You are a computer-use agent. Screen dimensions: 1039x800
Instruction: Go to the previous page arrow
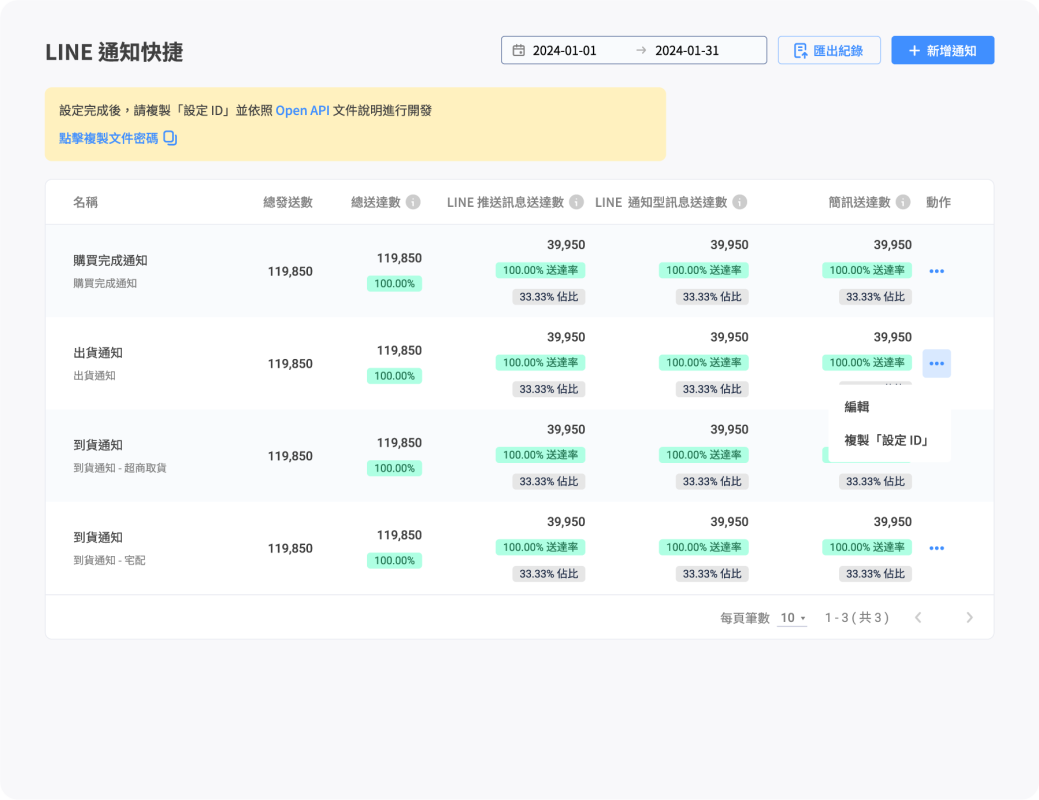tap(918, 618)
